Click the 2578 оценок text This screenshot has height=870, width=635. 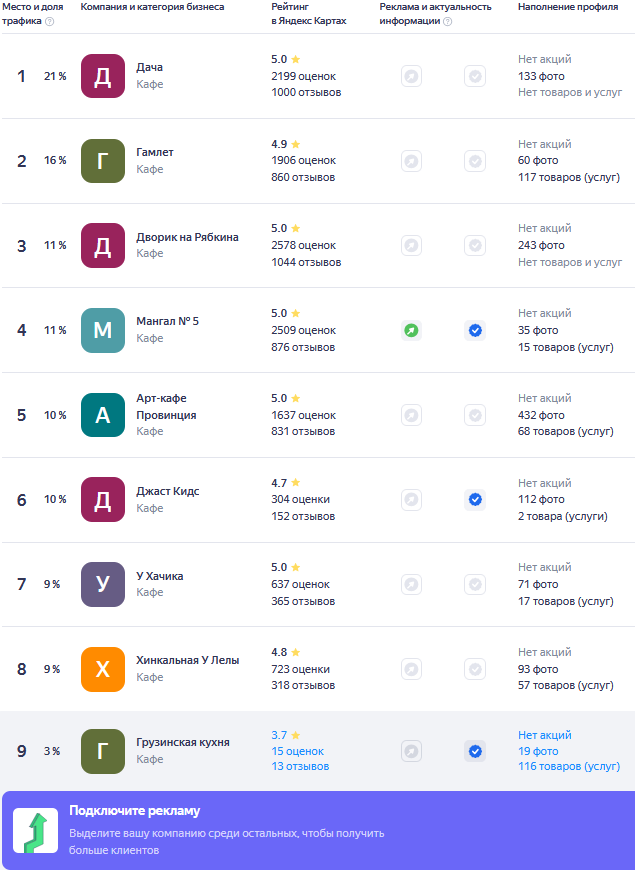tap(304, 245)
